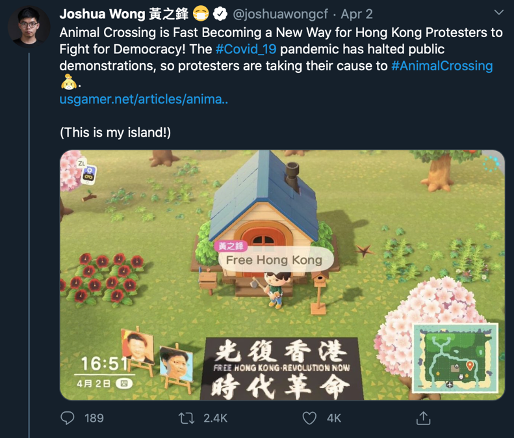Viewport: 514px width, 438px height.
Task: Open the #Covid_19 hashtag
Action: (246, 49)
